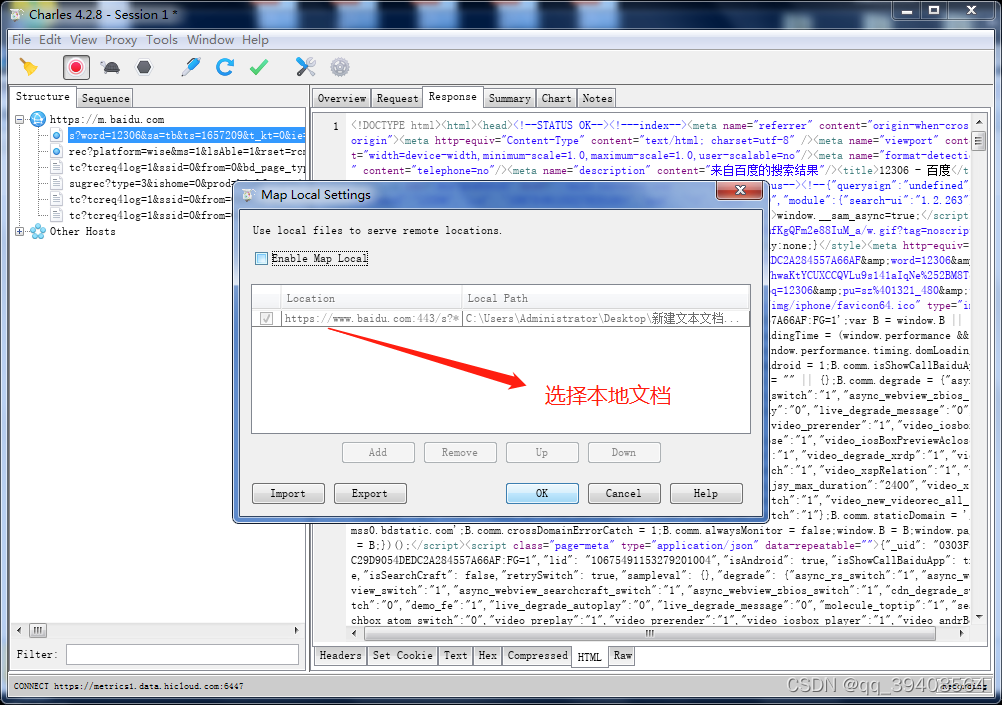Open the View menu

(83, 40)
